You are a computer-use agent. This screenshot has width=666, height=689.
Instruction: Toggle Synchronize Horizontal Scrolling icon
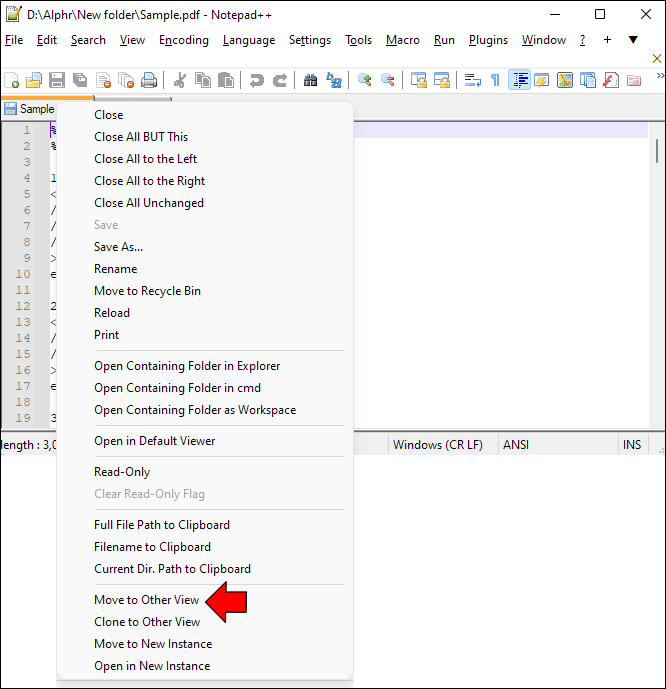pyautogui.click(x=442, y=80)
